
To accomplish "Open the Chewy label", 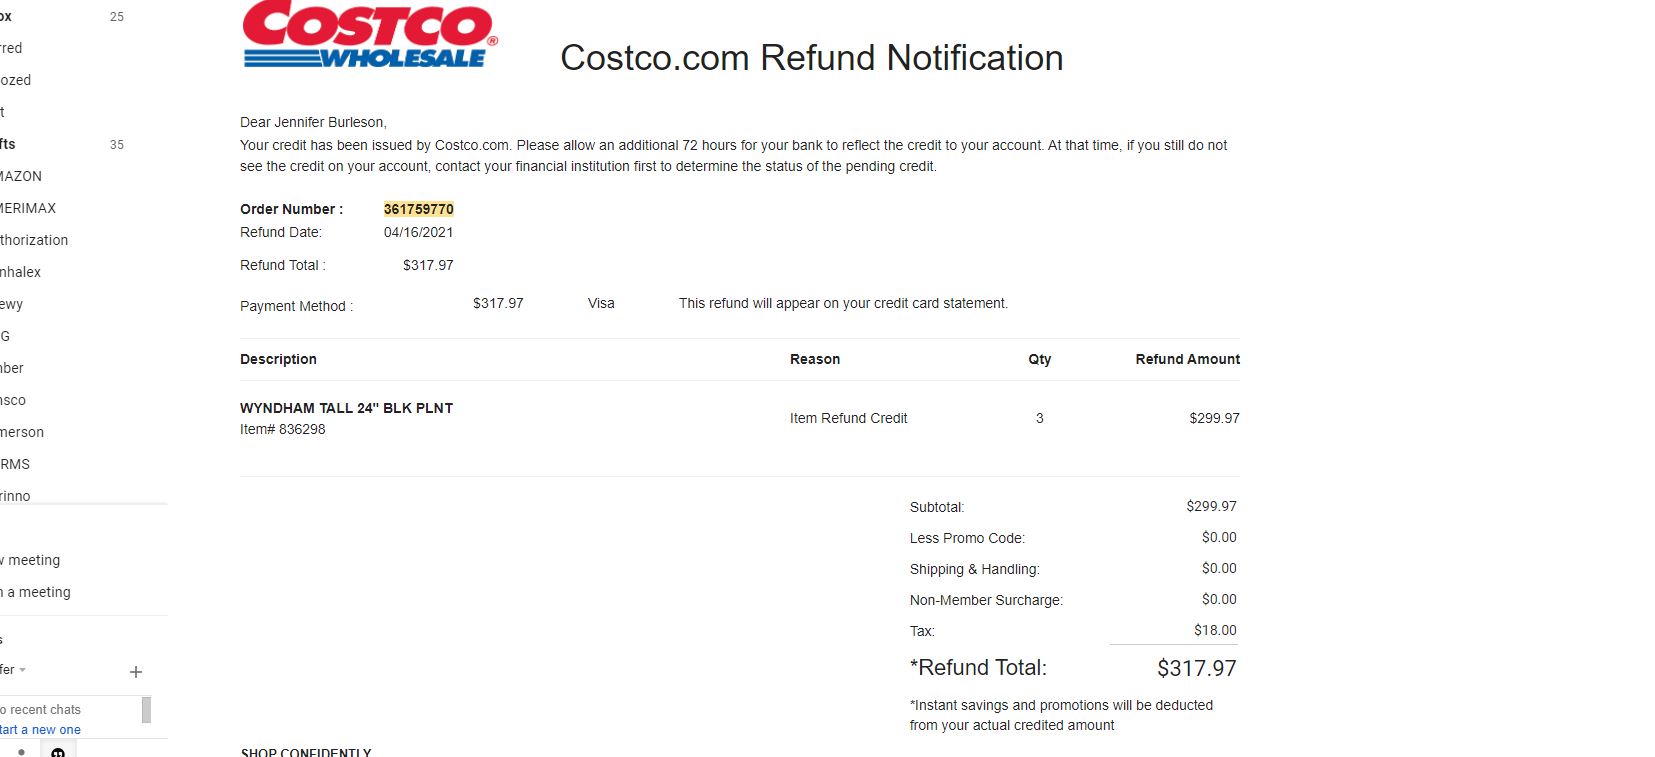I will pyautogui.click(x=11, y=304).
